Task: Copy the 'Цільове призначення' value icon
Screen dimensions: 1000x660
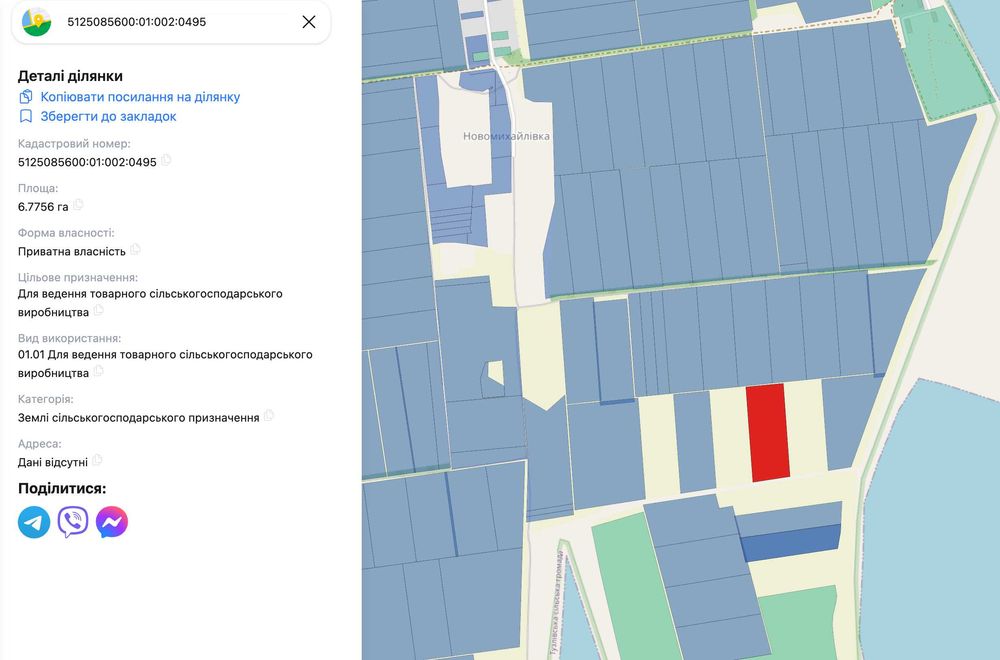Action: pyautogui.click(x=98, y=311)
